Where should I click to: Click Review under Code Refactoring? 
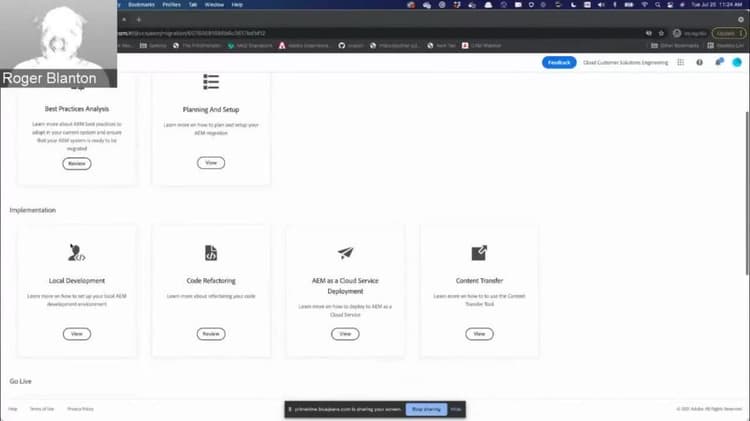click(211, 334)
